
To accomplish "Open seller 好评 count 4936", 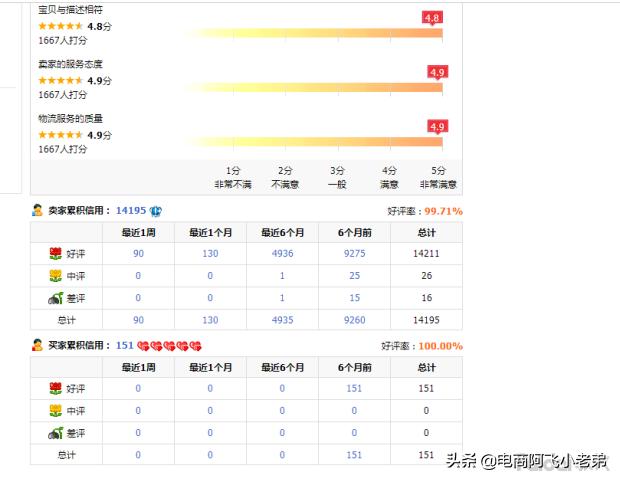I will coord(282,253).
